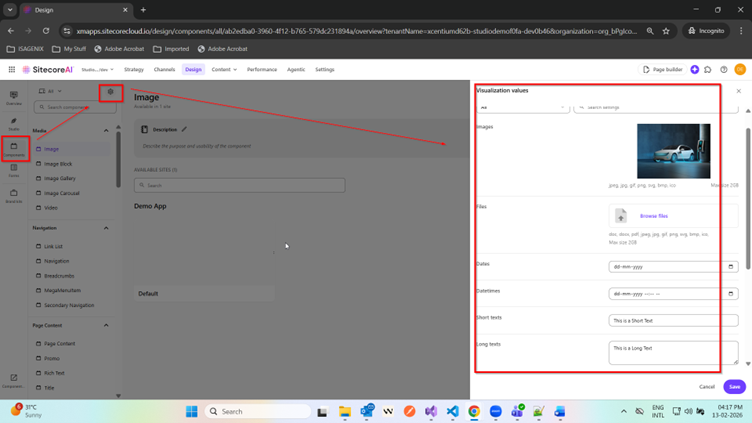The width and height of the screenshot is (752, 423).
Task: Open Forms in the left sidebar
Action: pos(14,170)
